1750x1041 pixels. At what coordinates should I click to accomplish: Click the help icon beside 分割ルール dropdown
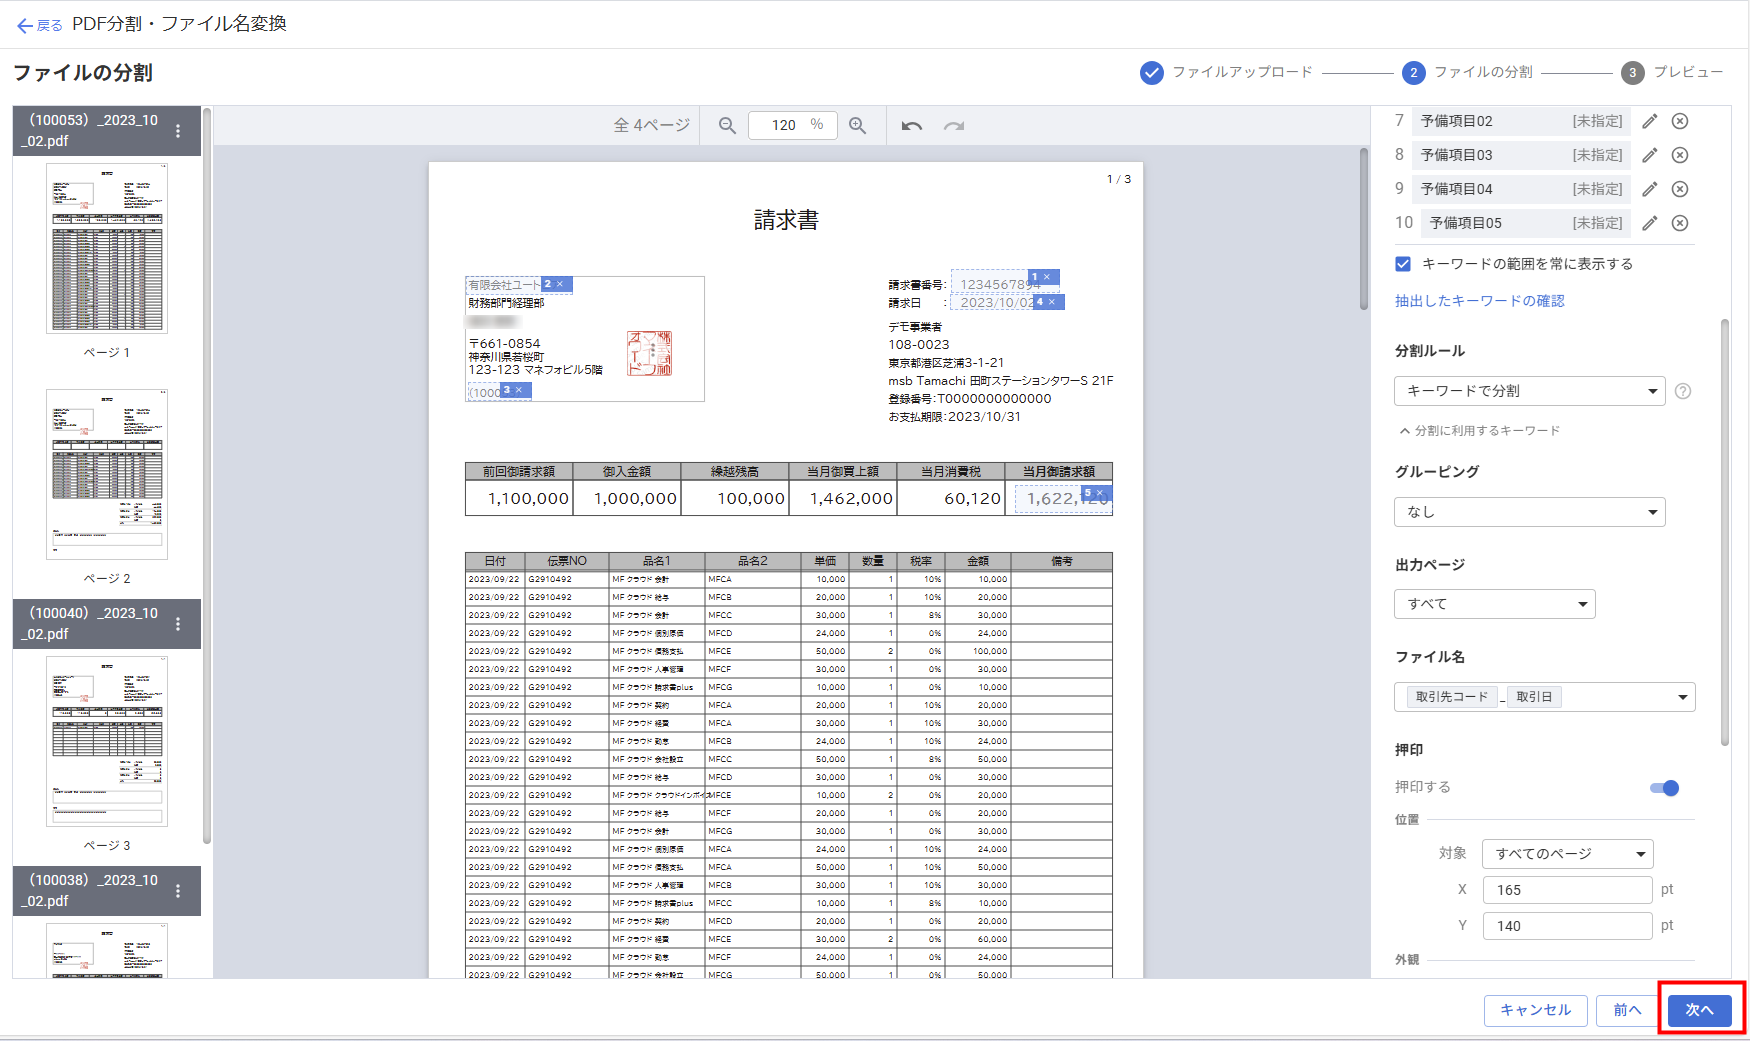coord(1683,391)
